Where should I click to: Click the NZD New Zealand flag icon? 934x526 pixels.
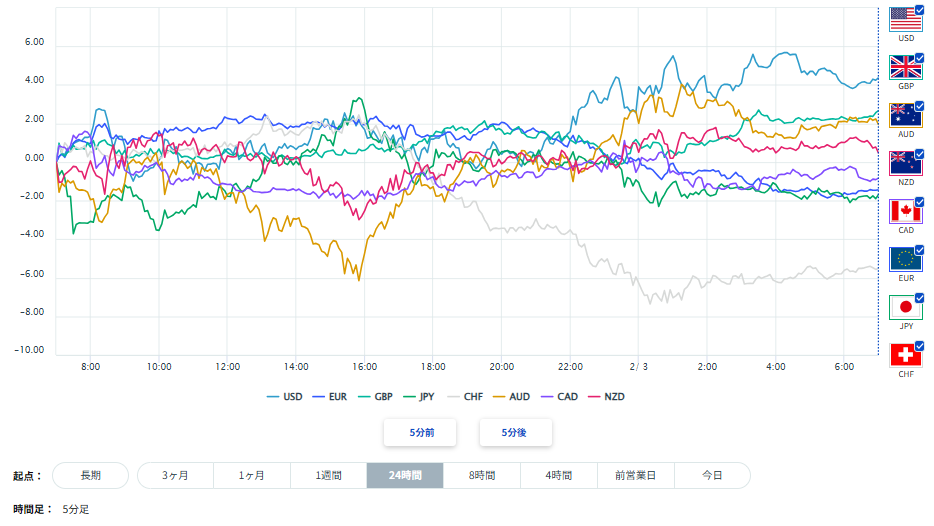coord(905,163)
